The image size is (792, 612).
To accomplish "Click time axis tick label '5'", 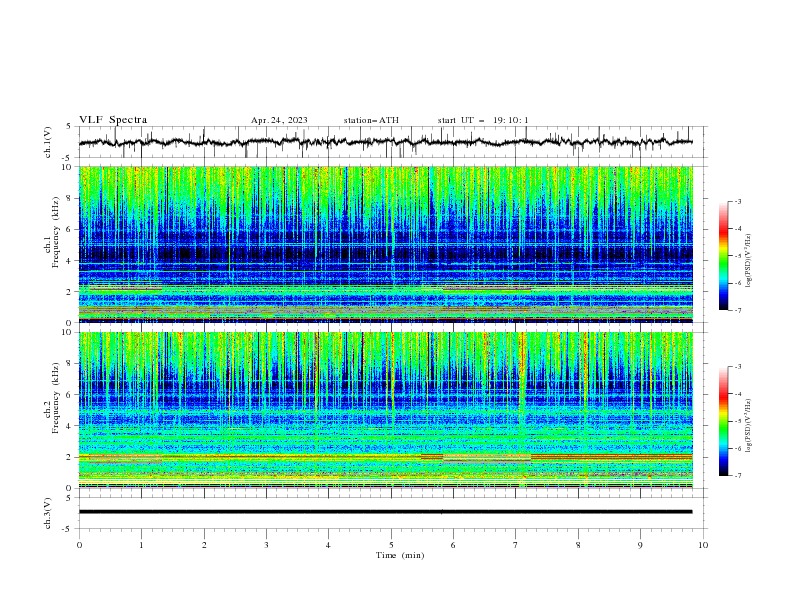I will tap(391, 545).
